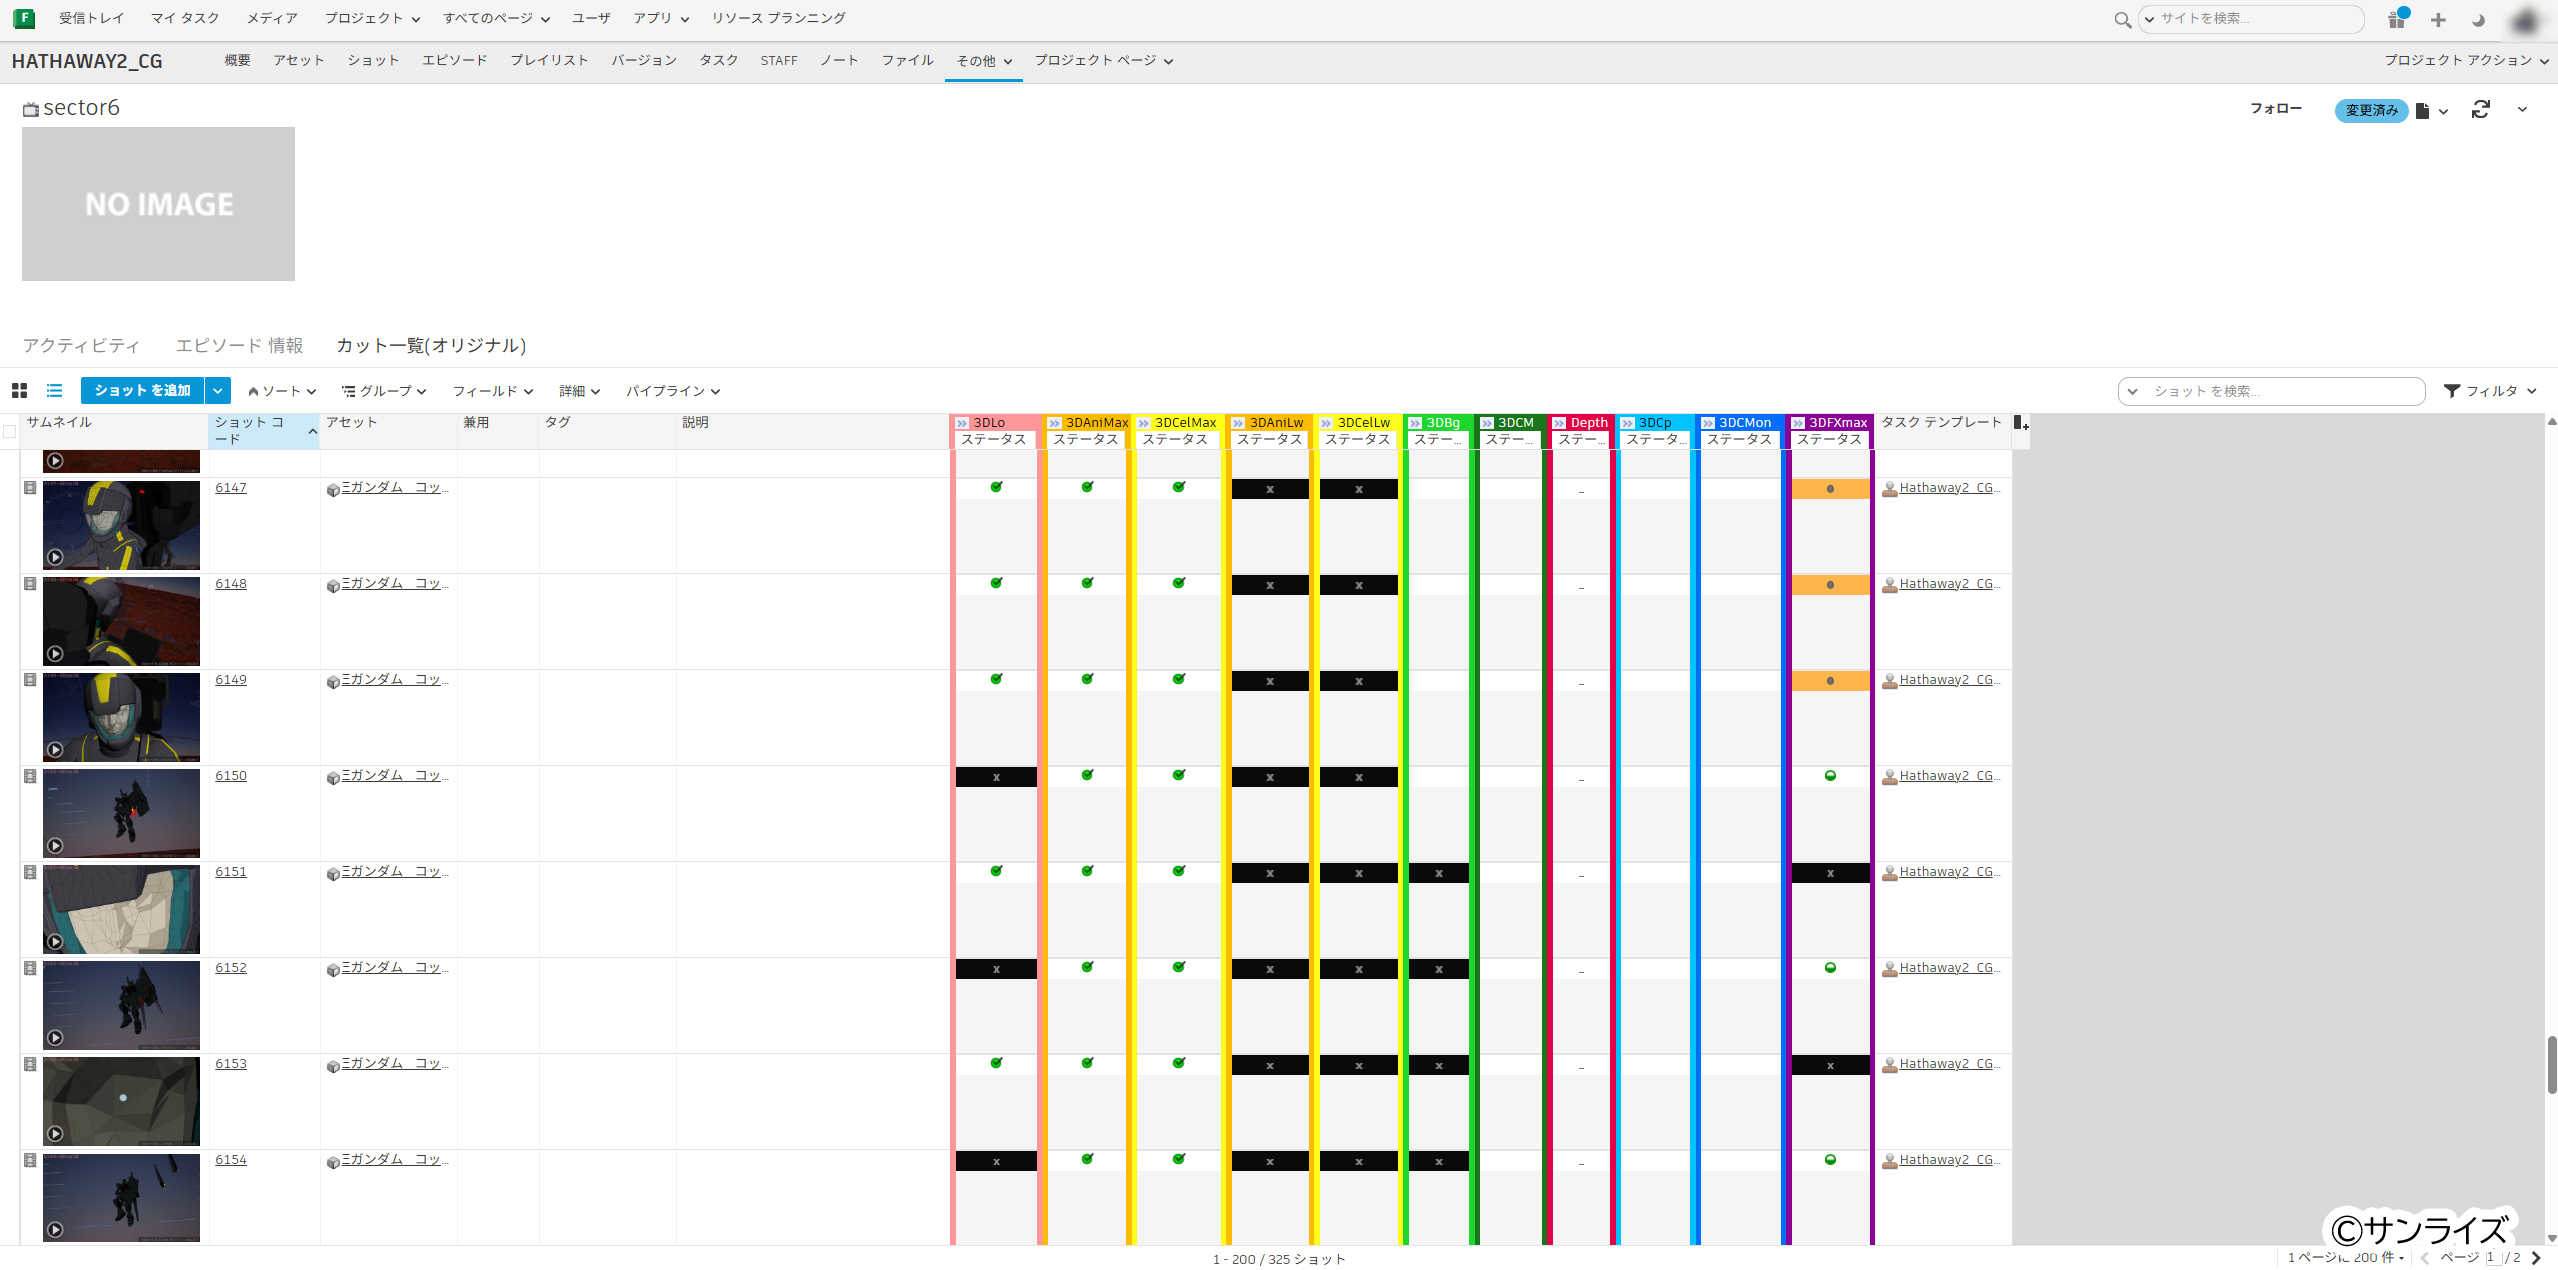Image resolution: width=2558 pixels, height=1270 pixels.
Task: Open the ソート dropdown
Action: (282, 391)
